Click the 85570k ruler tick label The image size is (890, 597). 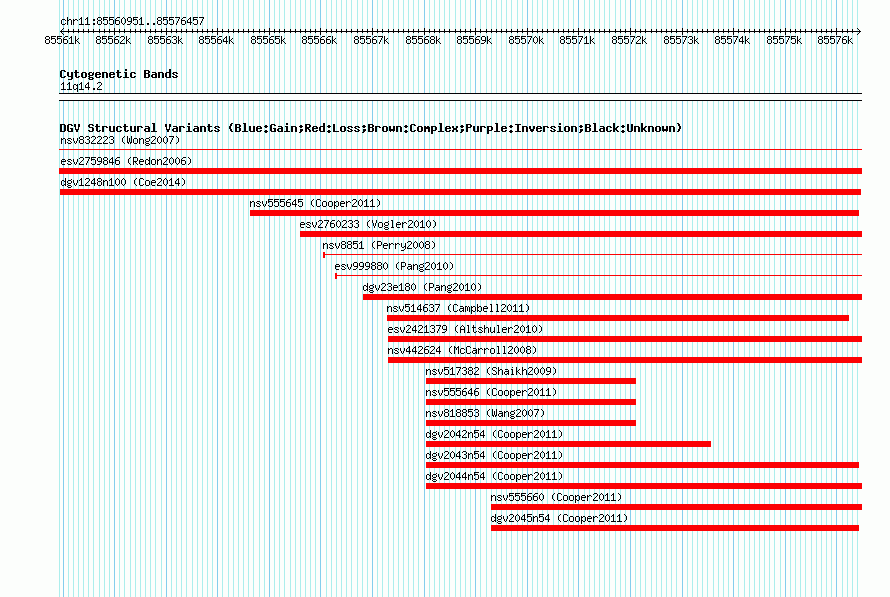pos(526,40)
